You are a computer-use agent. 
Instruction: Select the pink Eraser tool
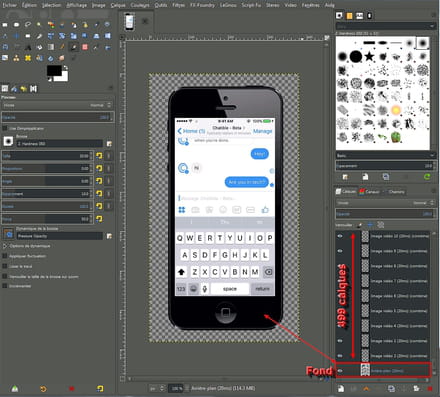[85, 47]
